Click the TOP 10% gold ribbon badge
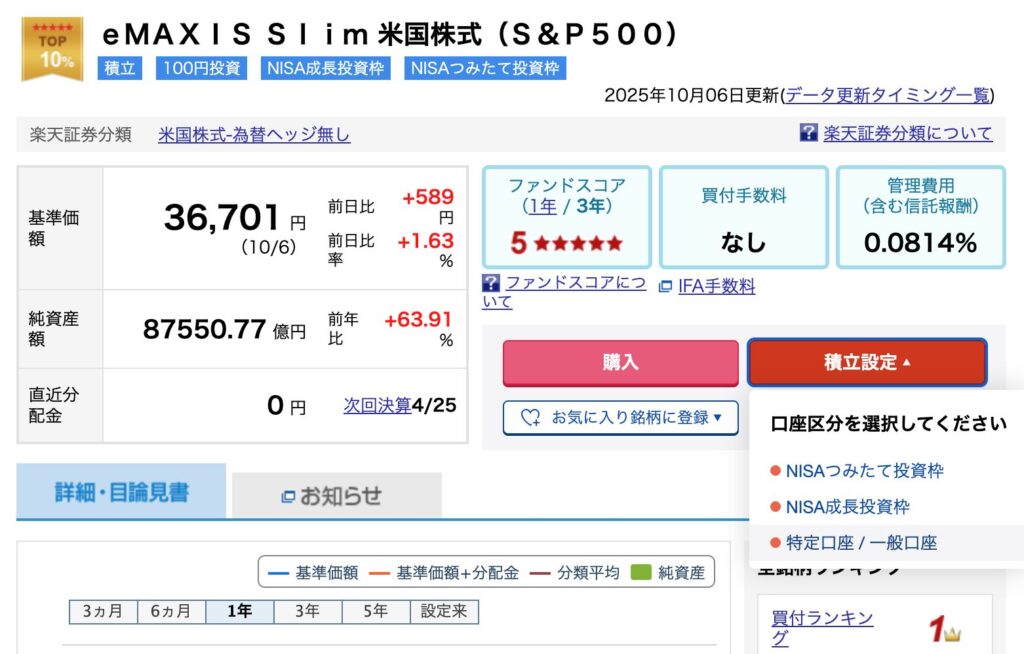Viewport: 1024px width, 654px height. [52, 49]
